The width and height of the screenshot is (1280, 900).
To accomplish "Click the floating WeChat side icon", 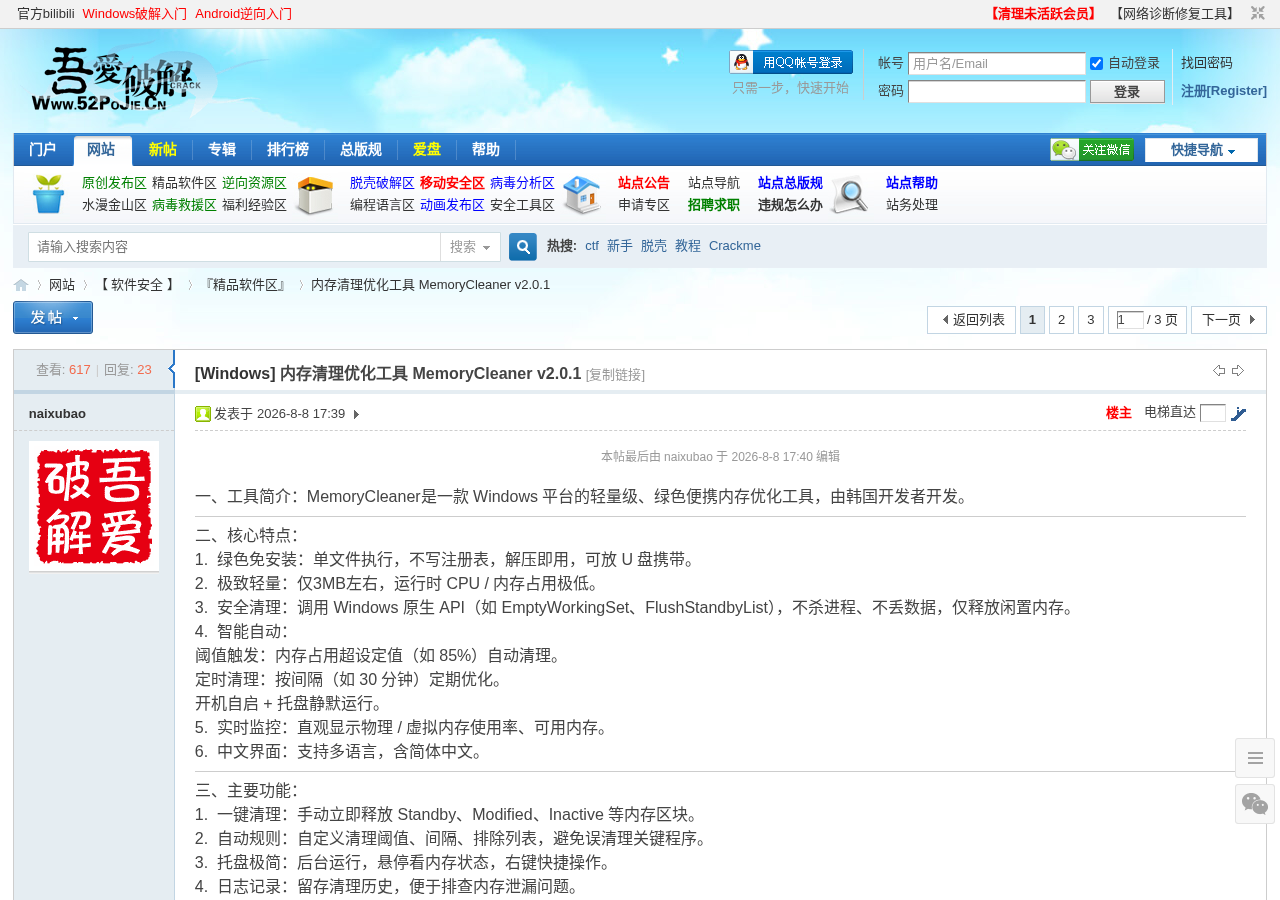I will pos(1255,804).
